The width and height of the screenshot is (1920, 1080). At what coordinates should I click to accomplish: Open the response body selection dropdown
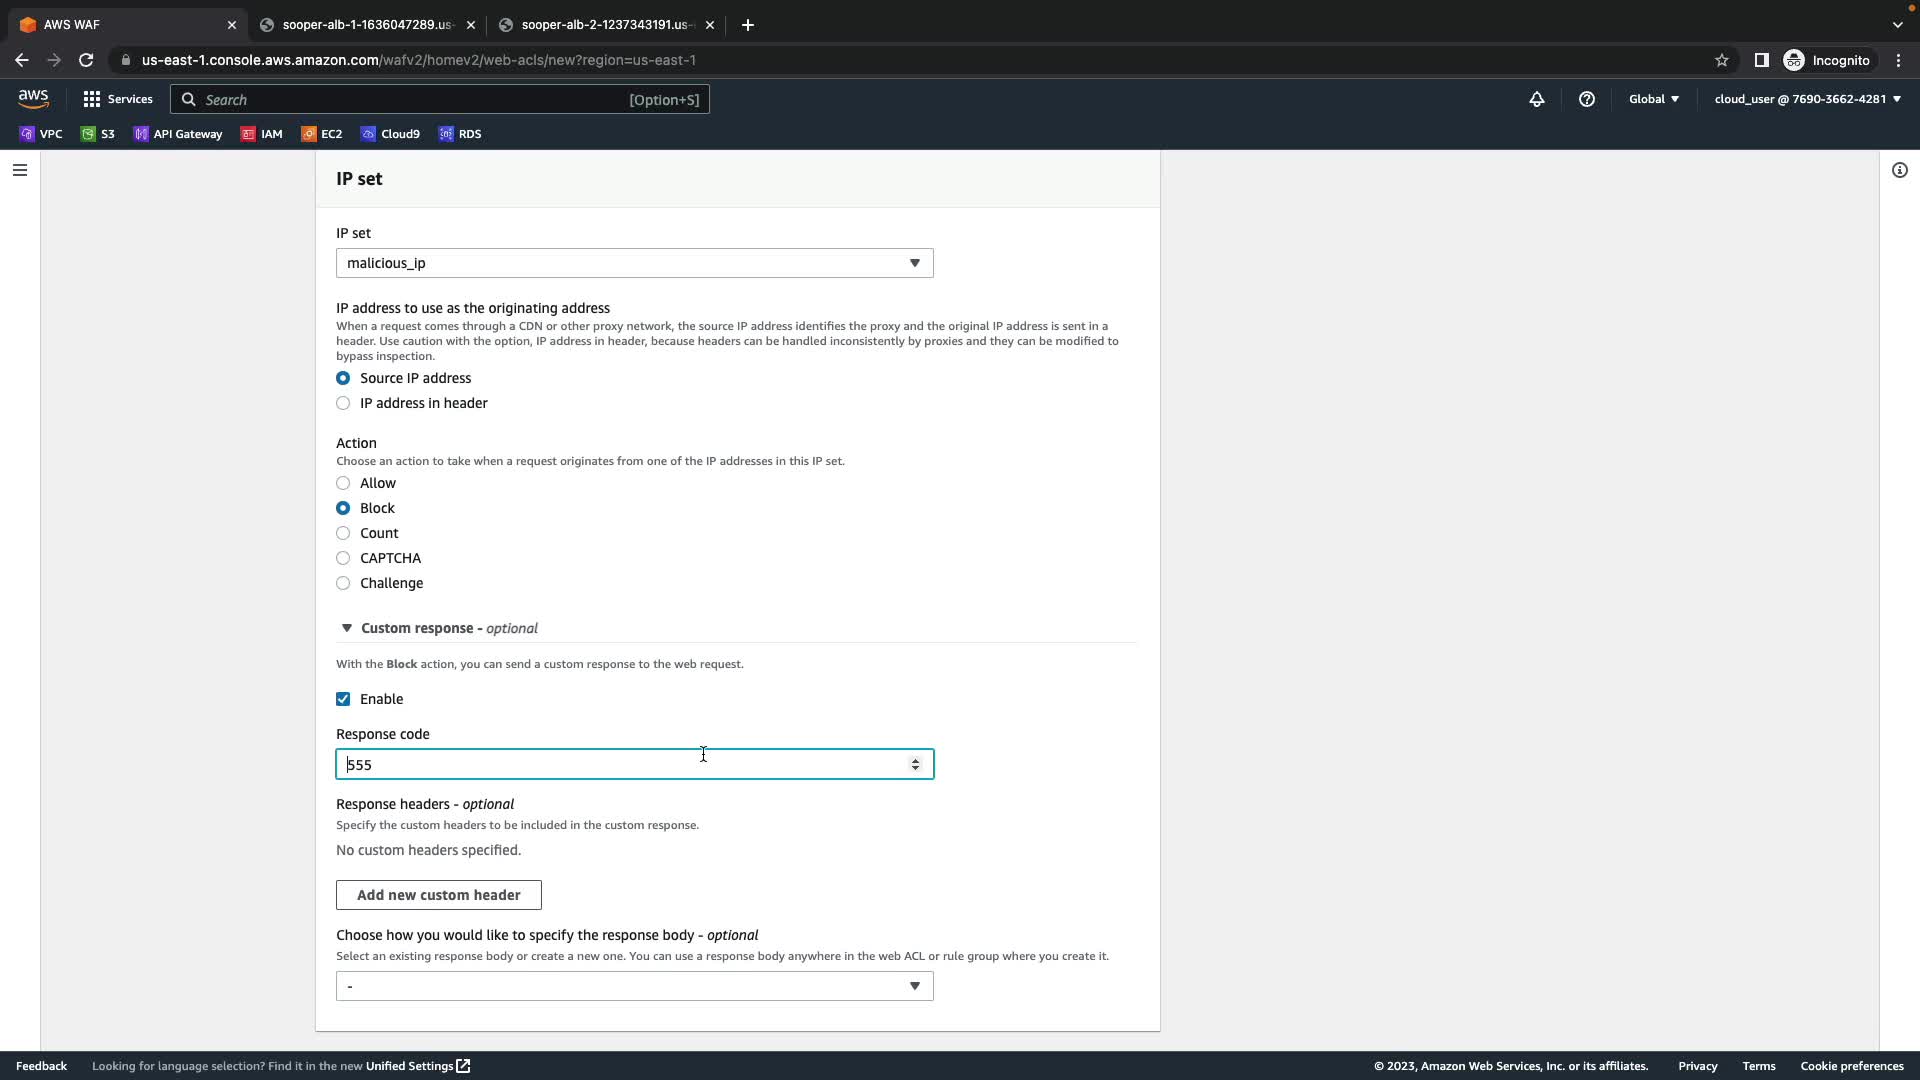pos(634,986)
